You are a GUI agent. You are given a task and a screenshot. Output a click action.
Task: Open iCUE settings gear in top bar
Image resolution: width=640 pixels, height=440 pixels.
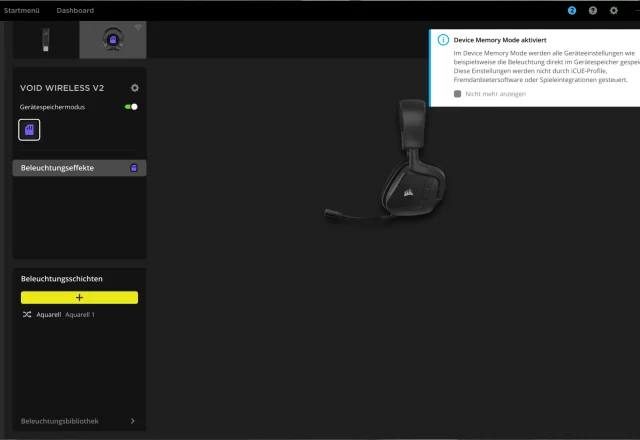coord(614,10)
